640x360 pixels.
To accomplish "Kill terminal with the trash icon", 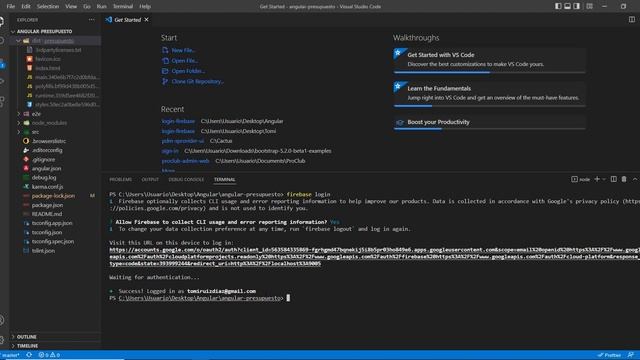I will pos(624,179).
